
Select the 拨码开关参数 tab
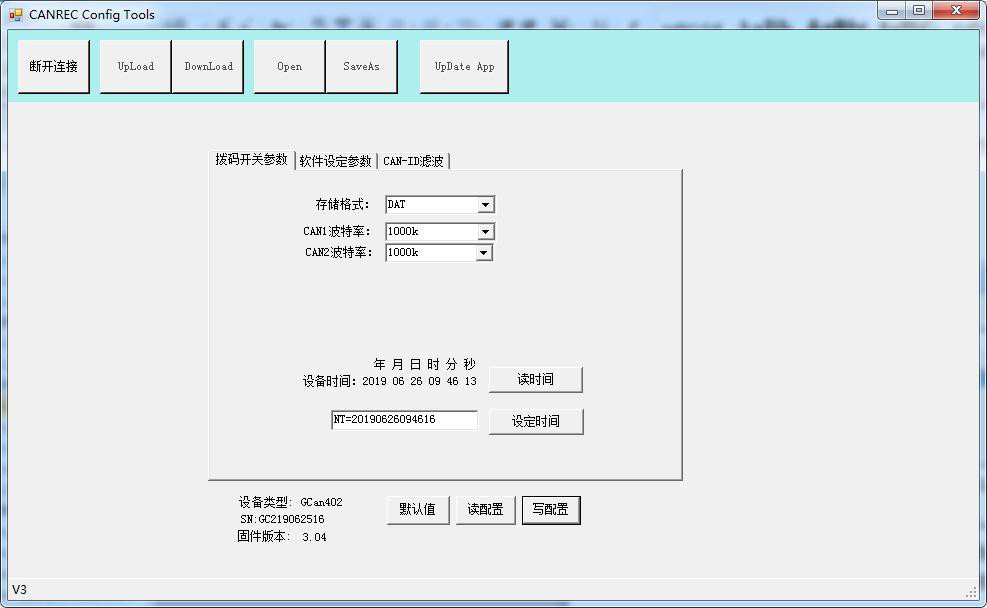(251, 160)
